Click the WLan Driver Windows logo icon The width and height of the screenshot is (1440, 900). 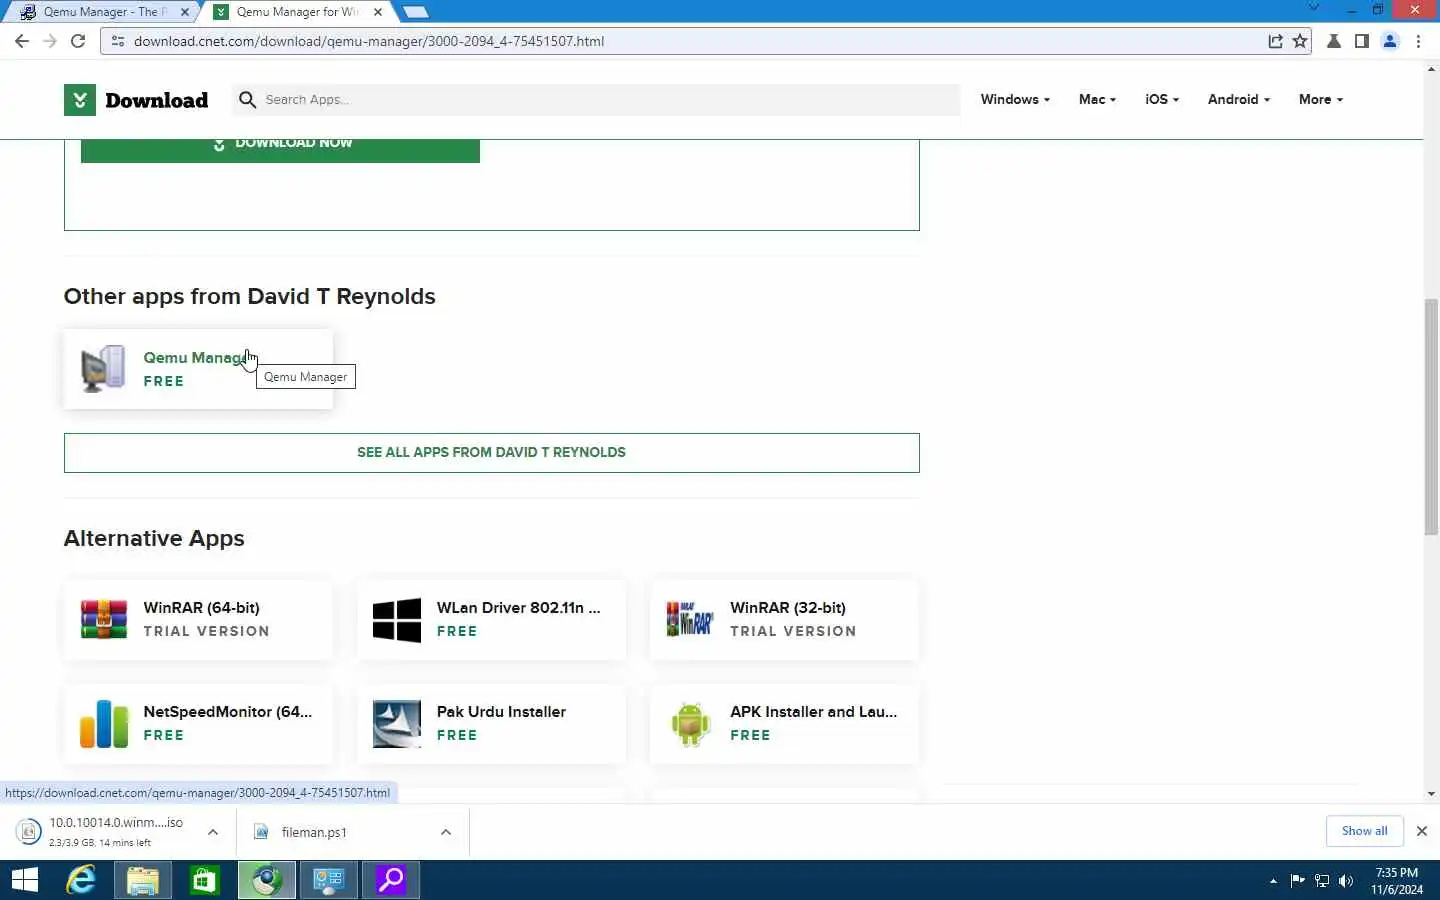(397, 620)
